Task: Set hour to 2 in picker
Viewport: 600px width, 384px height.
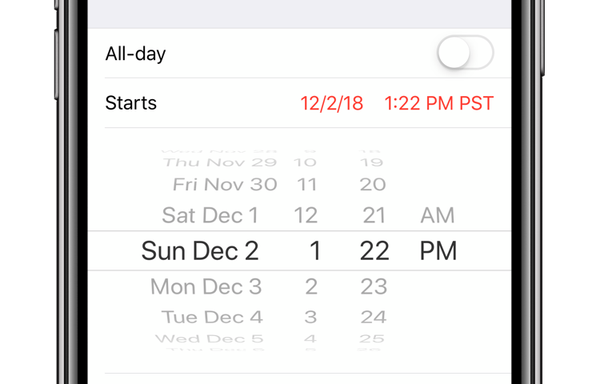Action: tap(311, 286)
